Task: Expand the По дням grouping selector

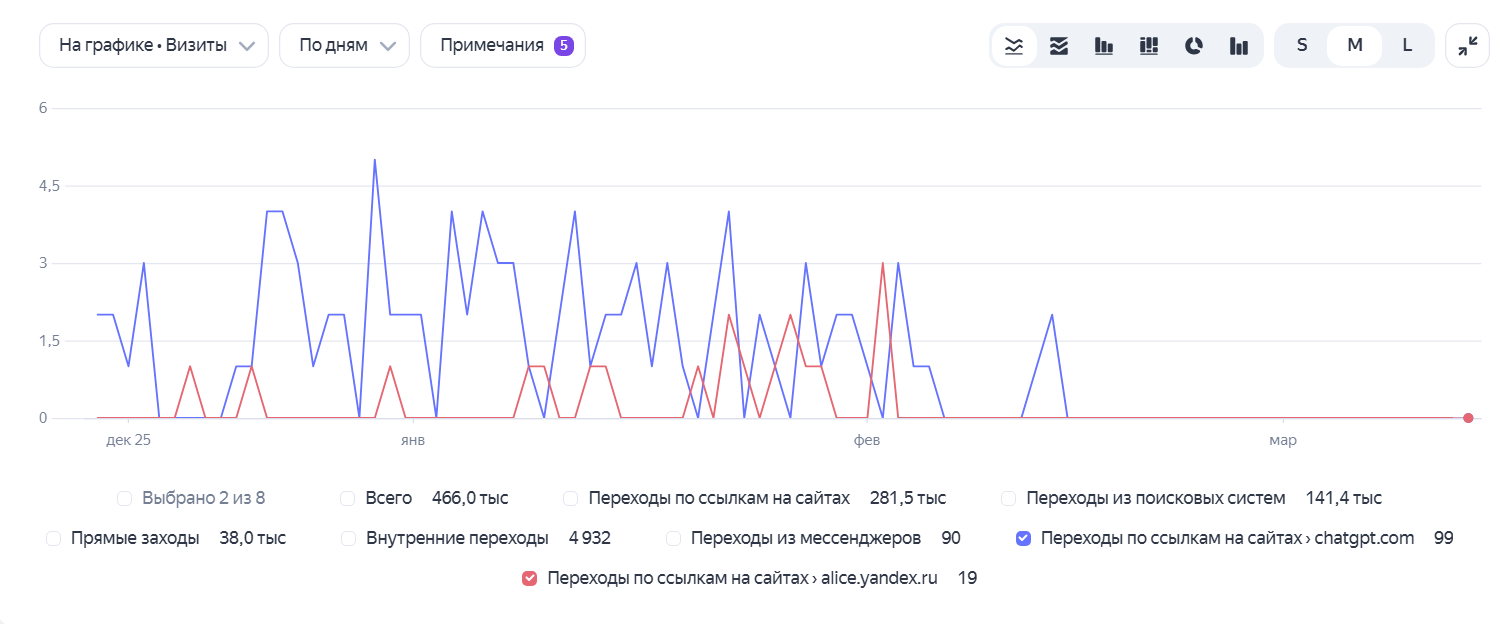Action: [x=344, y=45]
